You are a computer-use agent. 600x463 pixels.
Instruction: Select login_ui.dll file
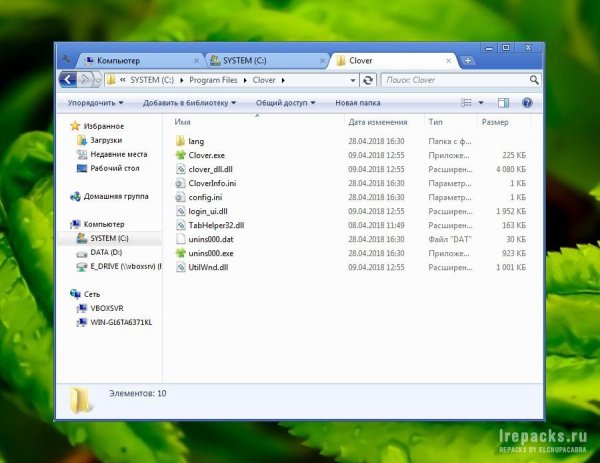coord(208,211)
